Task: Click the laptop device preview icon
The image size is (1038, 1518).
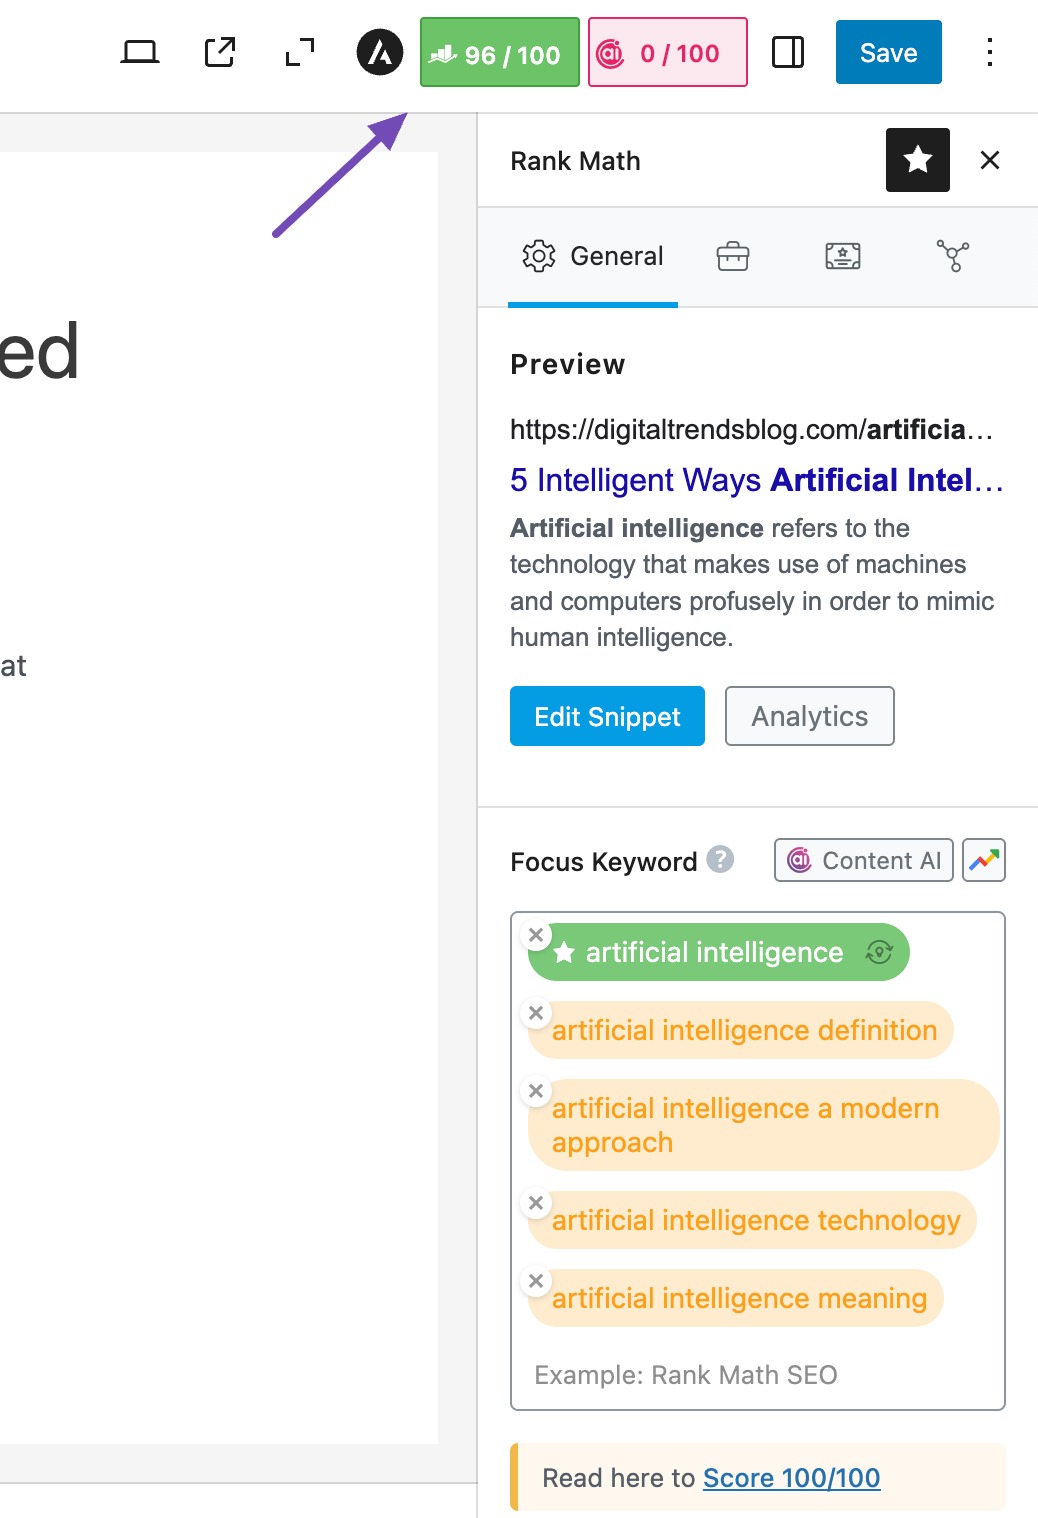Action: tap(140, 52)
